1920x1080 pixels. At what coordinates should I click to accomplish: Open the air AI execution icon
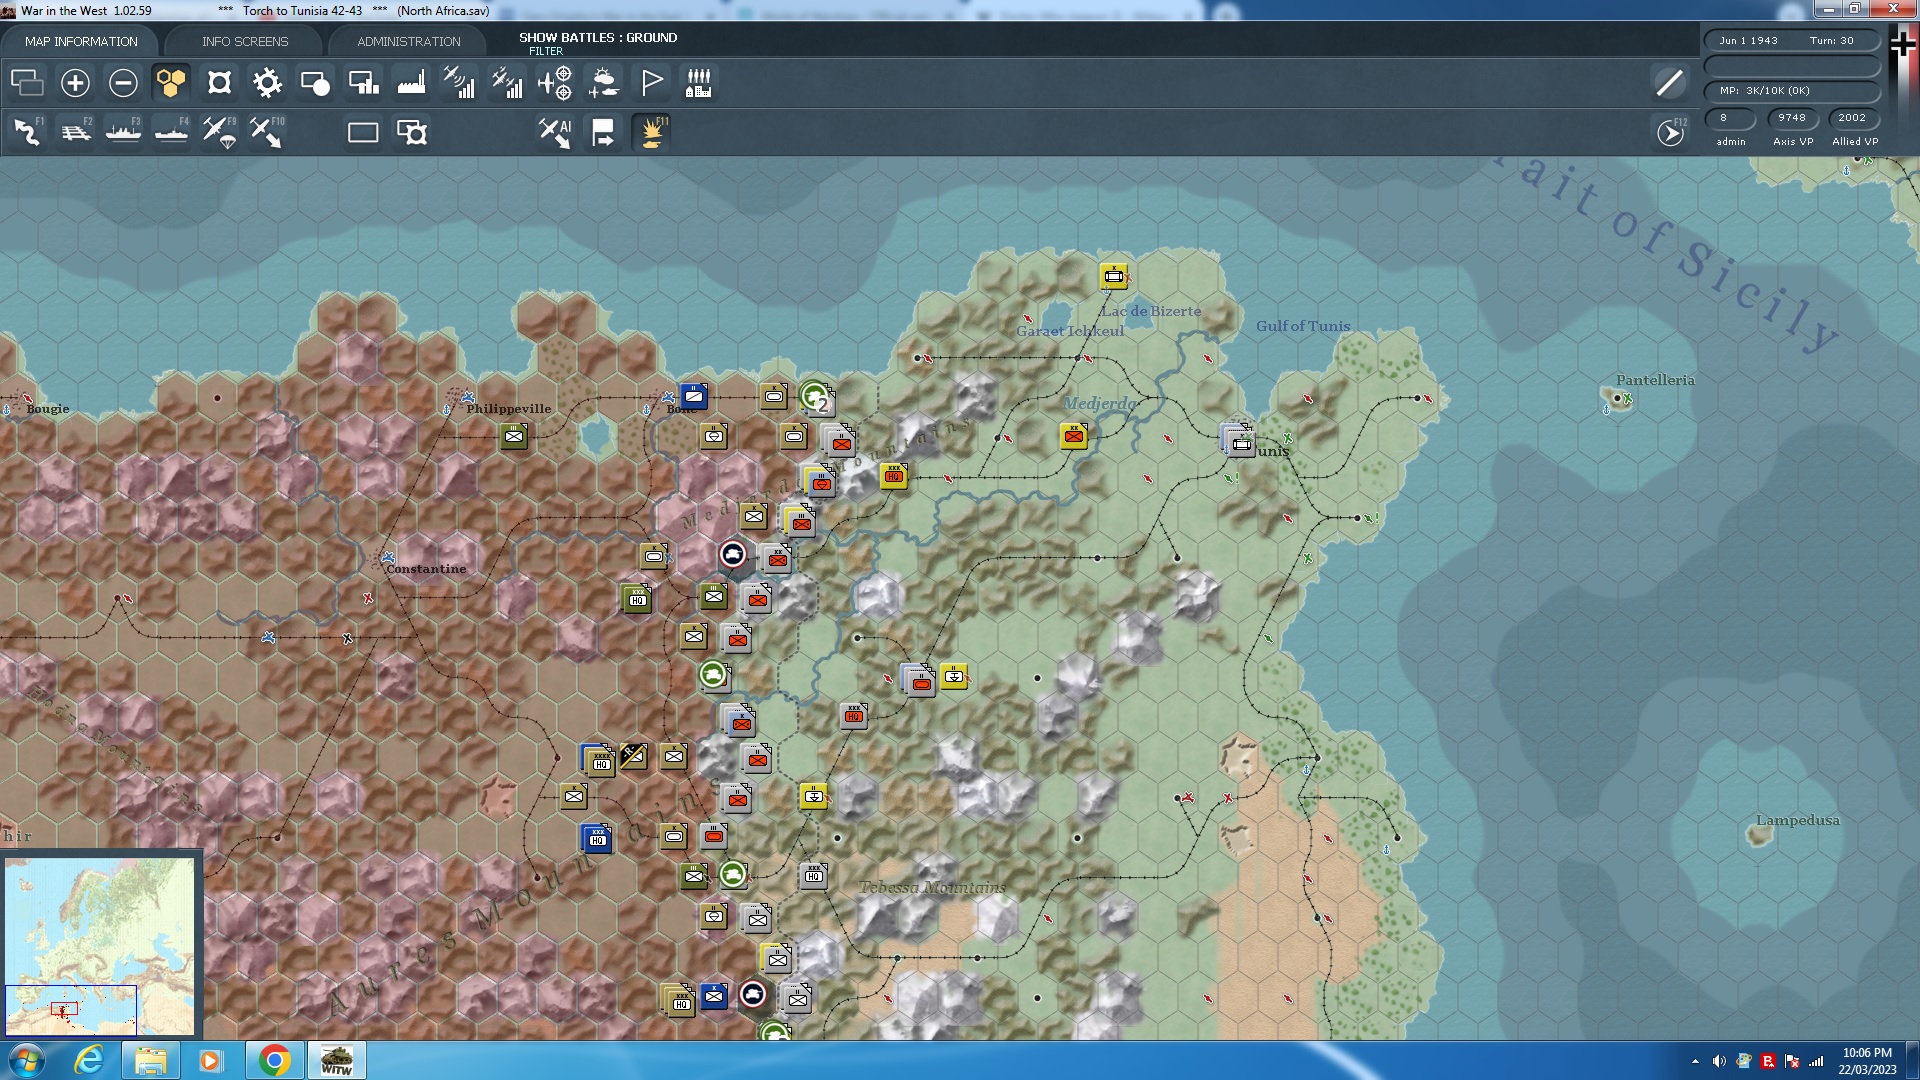pos(555,132)
